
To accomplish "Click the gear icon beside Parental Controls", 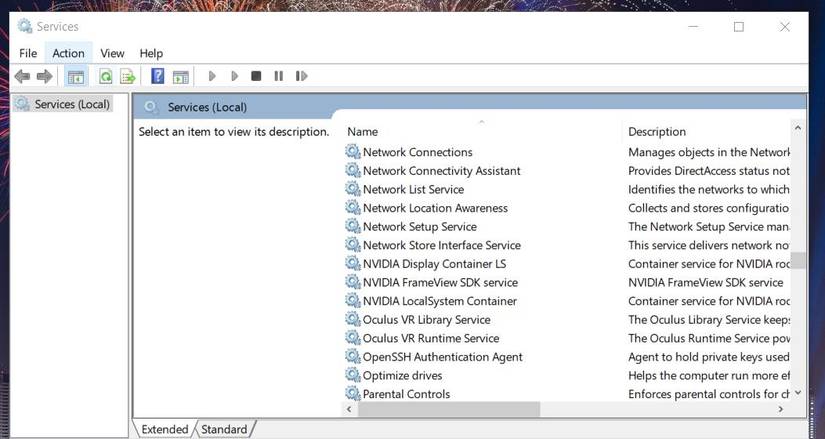I will tap(353, 393).
